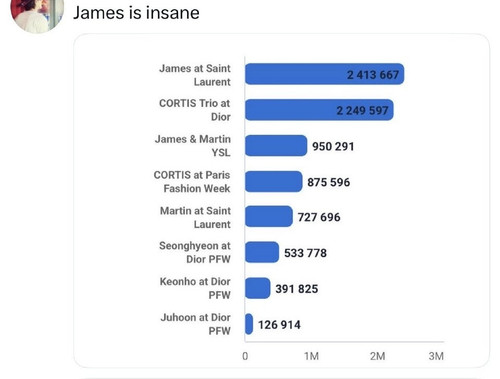The height and width of the screenshot is (379, 500).
Task: Click the 'Keonho at Dior PFW' category label
Action: (x=195, y=288)
